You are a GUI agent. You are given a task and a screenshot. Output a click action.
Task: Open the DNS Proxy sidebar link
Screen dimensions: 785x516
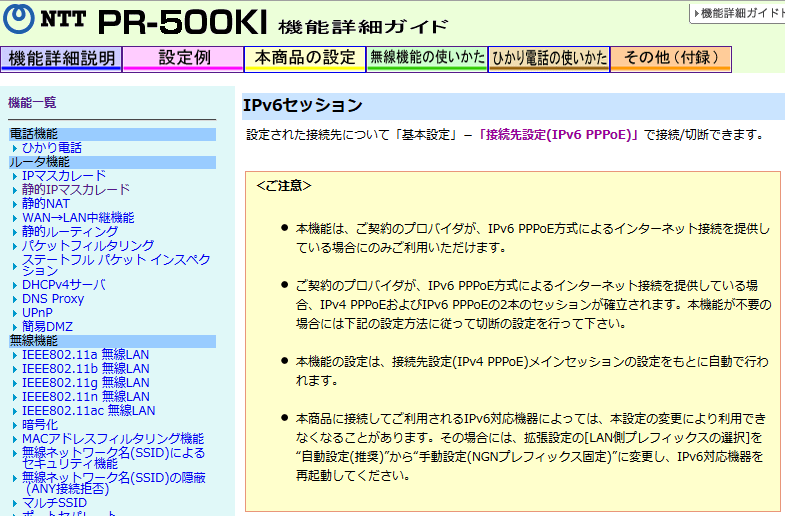pos(53,299)
